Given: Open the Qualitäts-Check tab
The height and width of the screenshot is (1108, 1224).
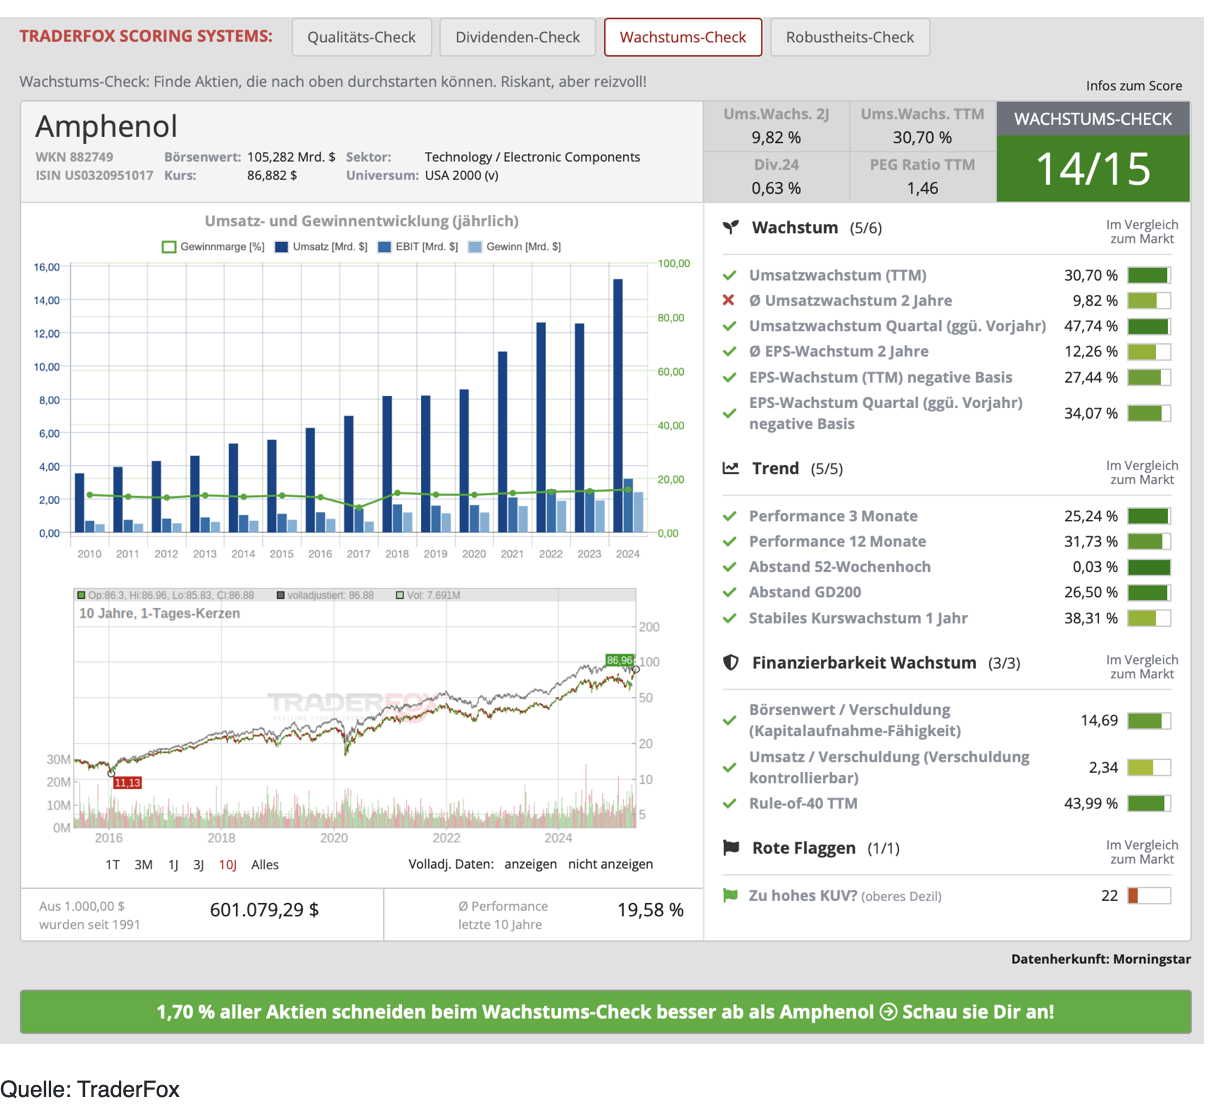Looking at the screenshot, I should click(x=362, y=37).
